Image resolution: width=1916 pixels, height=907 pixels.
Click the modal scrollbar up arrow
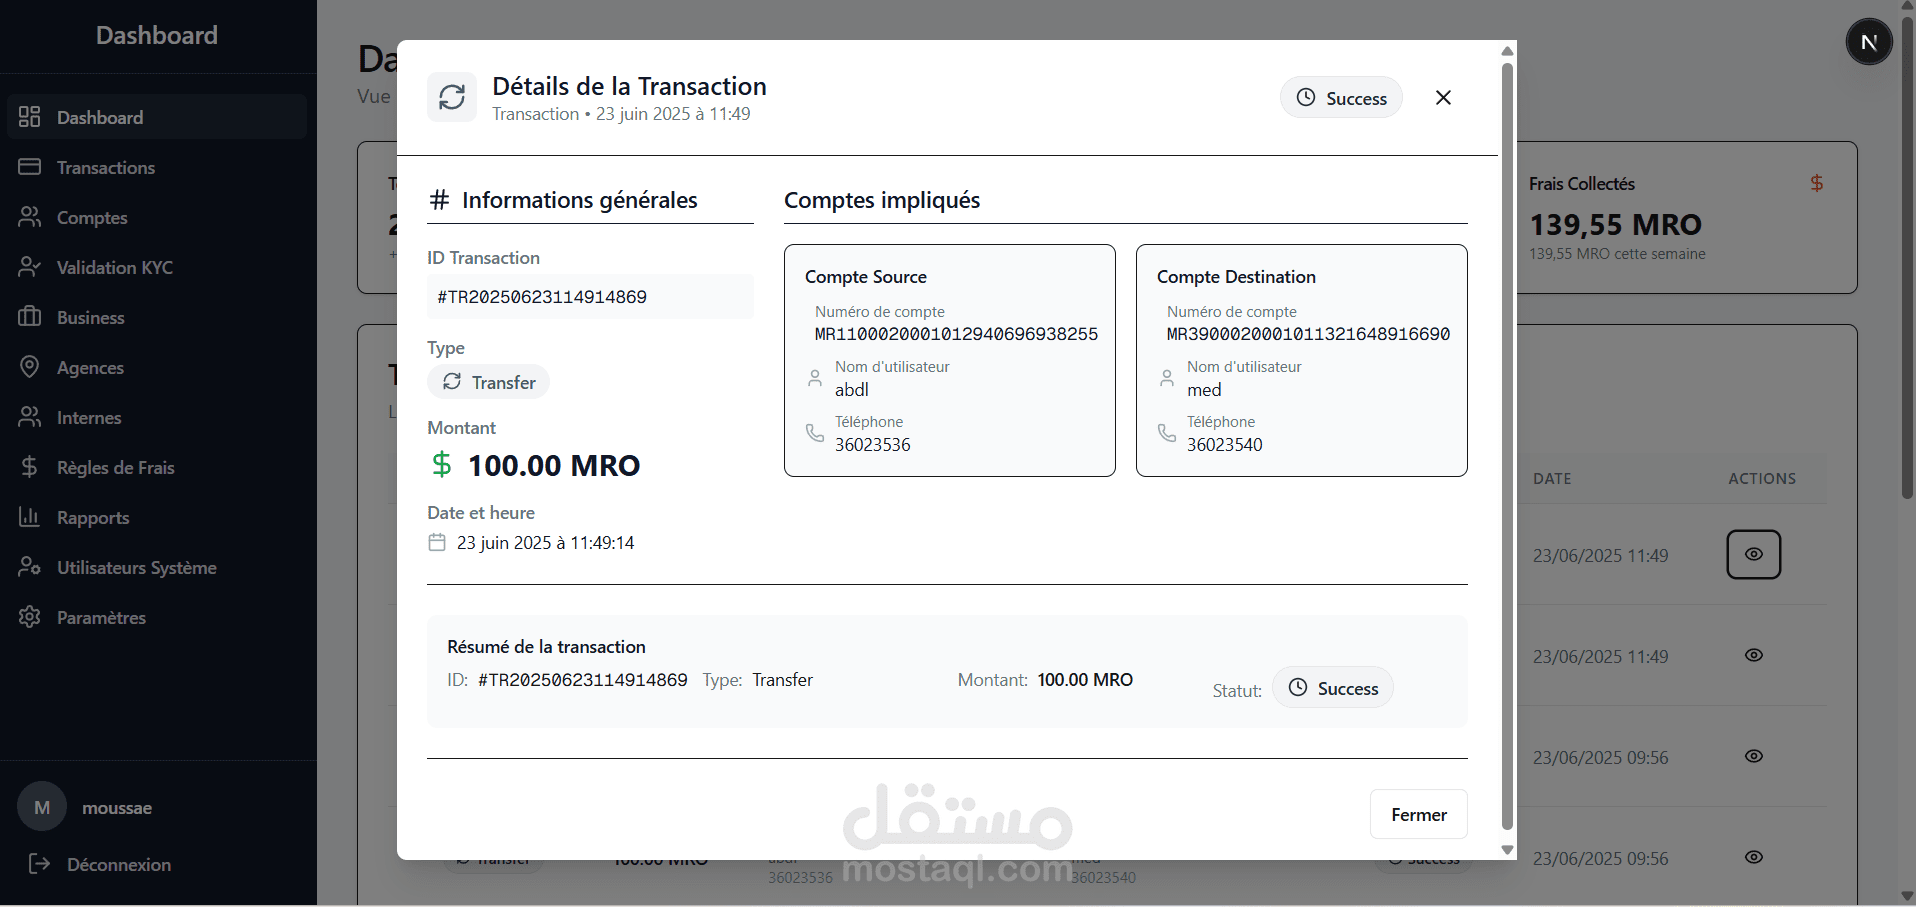pyautogui.click(x=1507, y=50)
